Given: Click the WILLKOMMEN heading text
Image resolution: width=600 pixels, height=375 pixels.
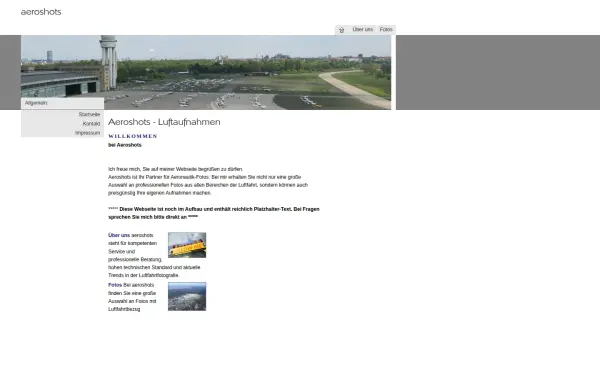Looking at the screenshot, I should (x=133, y=136).
